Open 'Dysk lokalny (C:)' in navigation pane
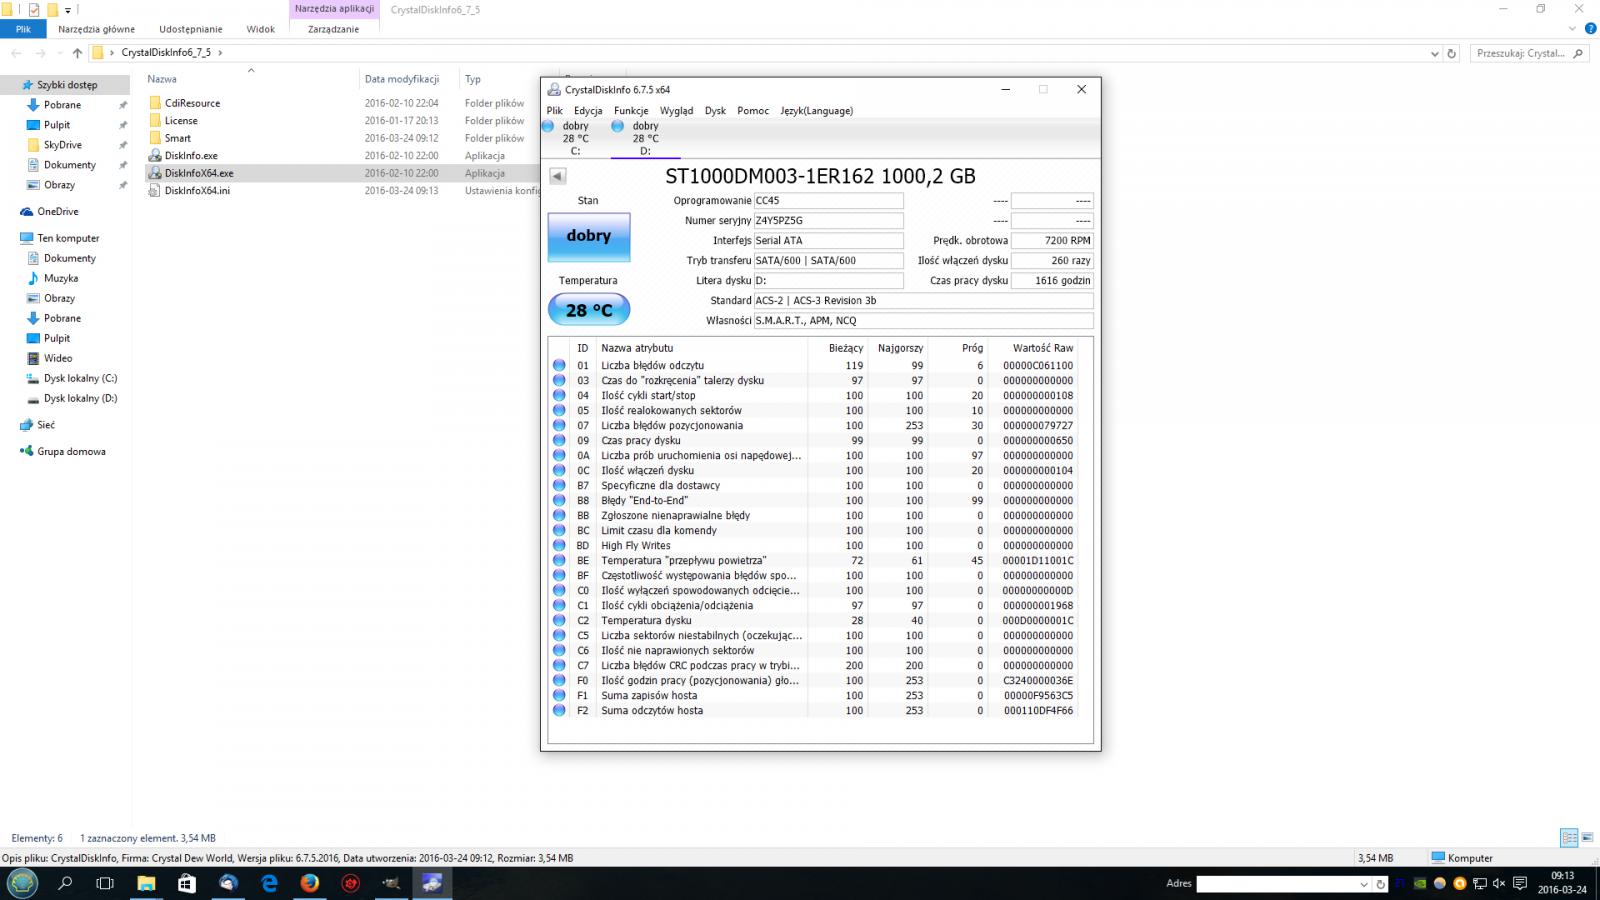 coord(80,379)
